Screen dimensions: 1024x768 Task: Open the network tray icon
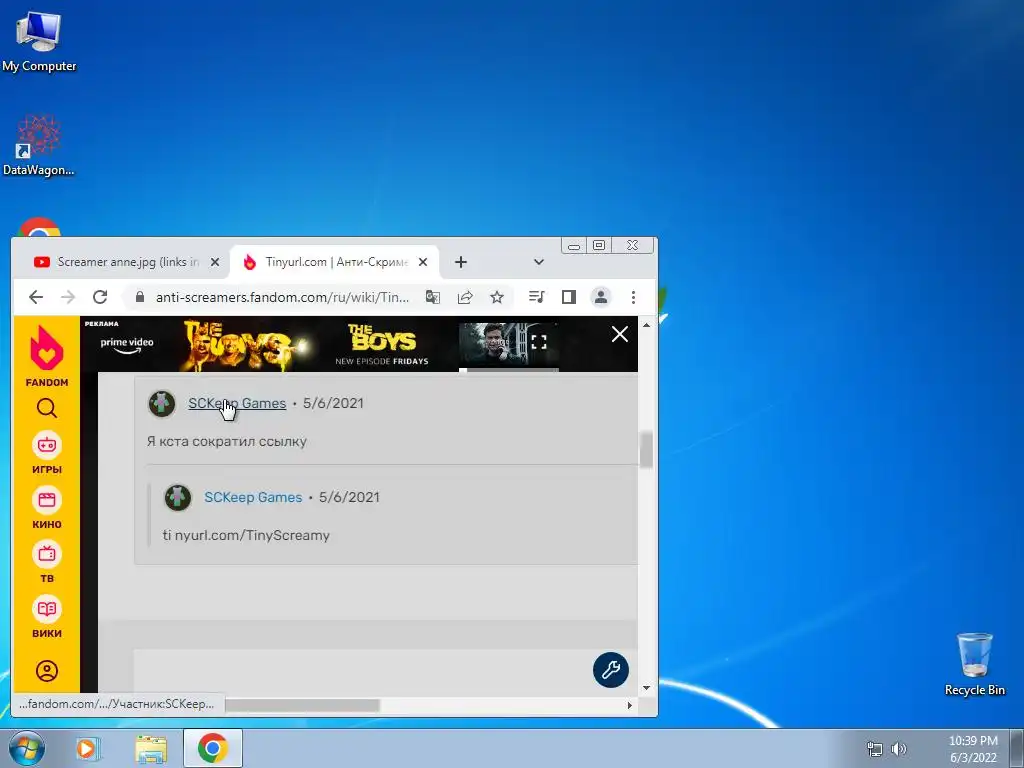(874, 748)
